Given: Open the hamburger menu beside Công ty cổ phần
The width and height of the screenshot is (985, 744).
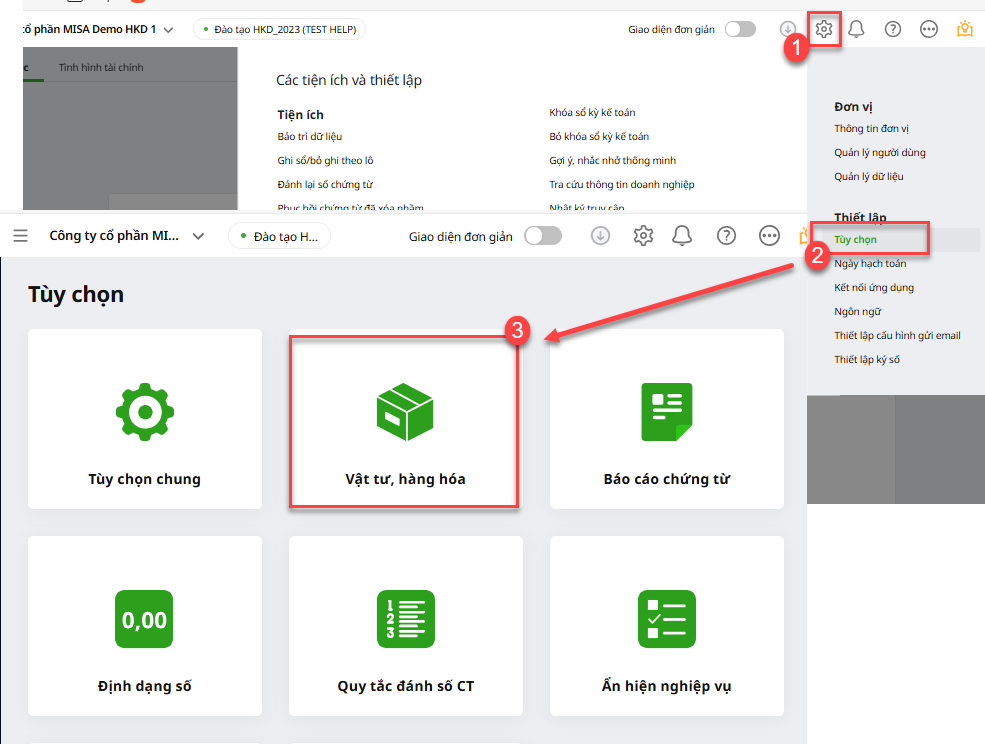Looking at the screenshot, I should pyautogui.click(x=21, y=236).
